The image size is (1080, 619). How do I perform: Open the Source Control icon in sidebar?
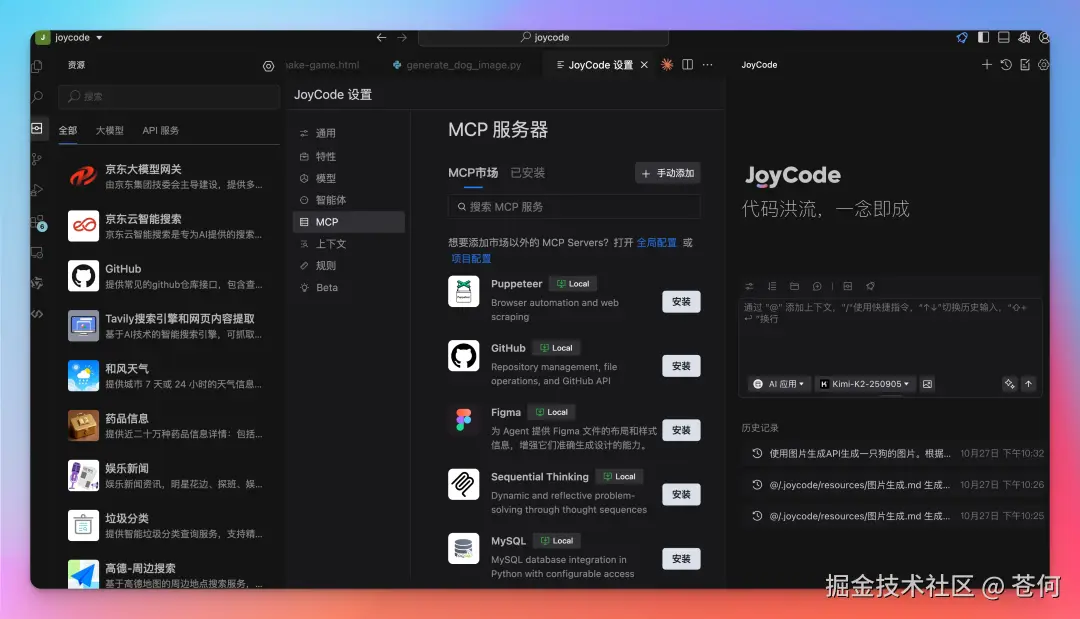(x=37, y=159)
